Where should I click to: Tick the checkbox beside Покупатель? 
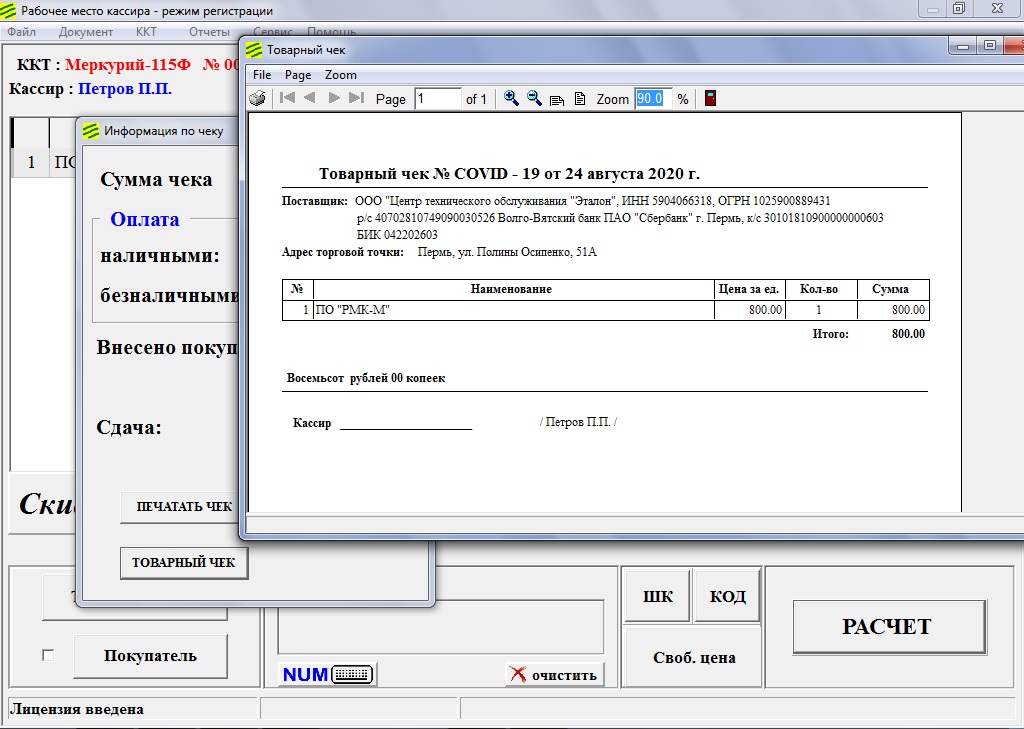click(48, 655)
